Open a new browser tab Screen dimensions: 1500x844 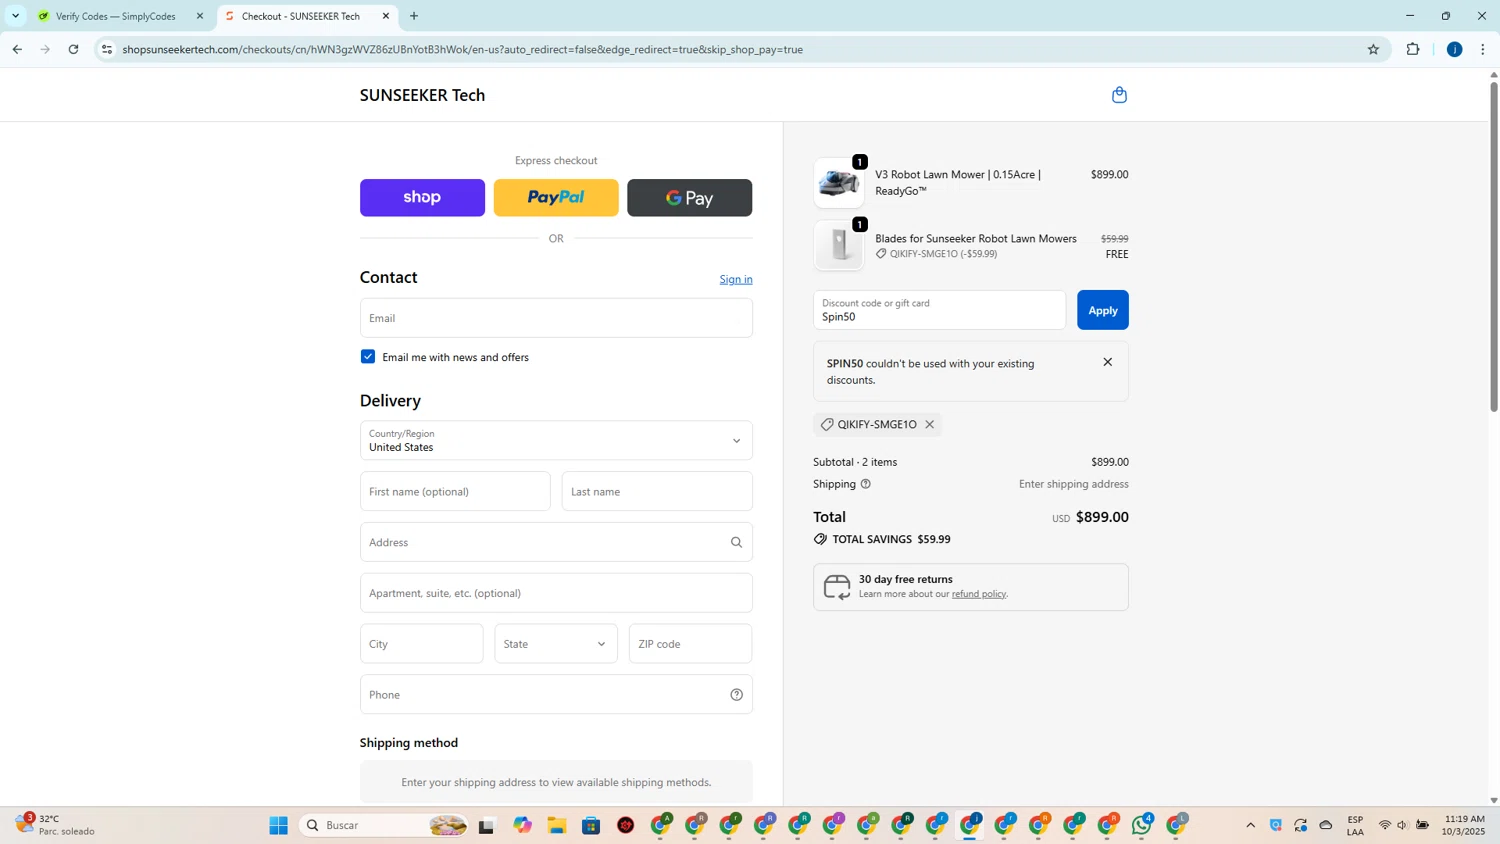click(x=414, y=16)
